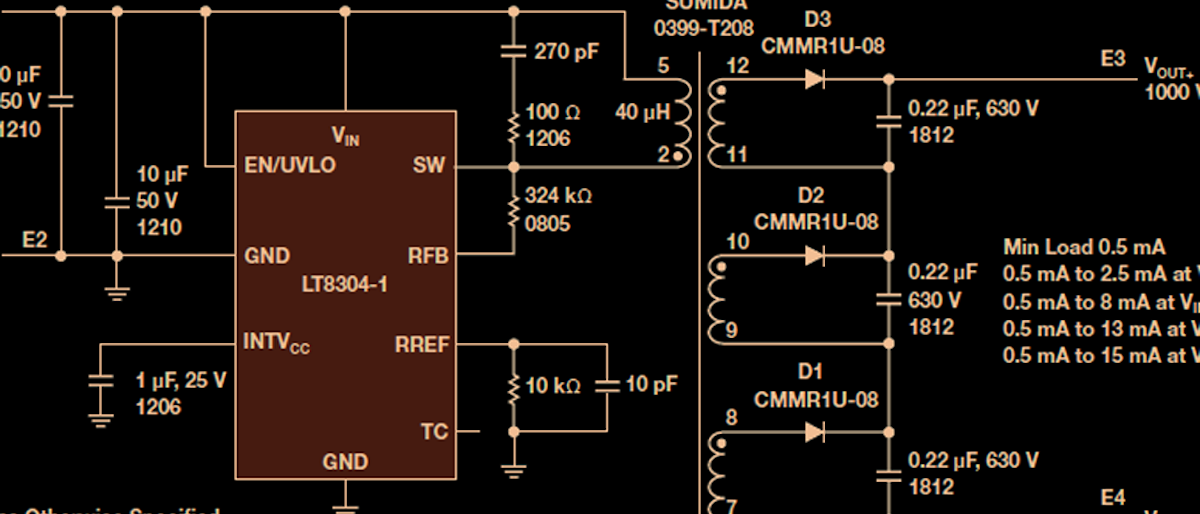This screenshot has height=514, width=1200.
Task: Click the D3 diode symbol
Action: tap(815, 78)
